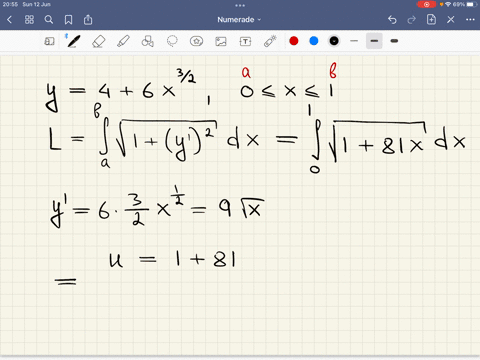Open the more options ellipsis menu
This screenshot has height=360, width=480.
tap(470, 20)
